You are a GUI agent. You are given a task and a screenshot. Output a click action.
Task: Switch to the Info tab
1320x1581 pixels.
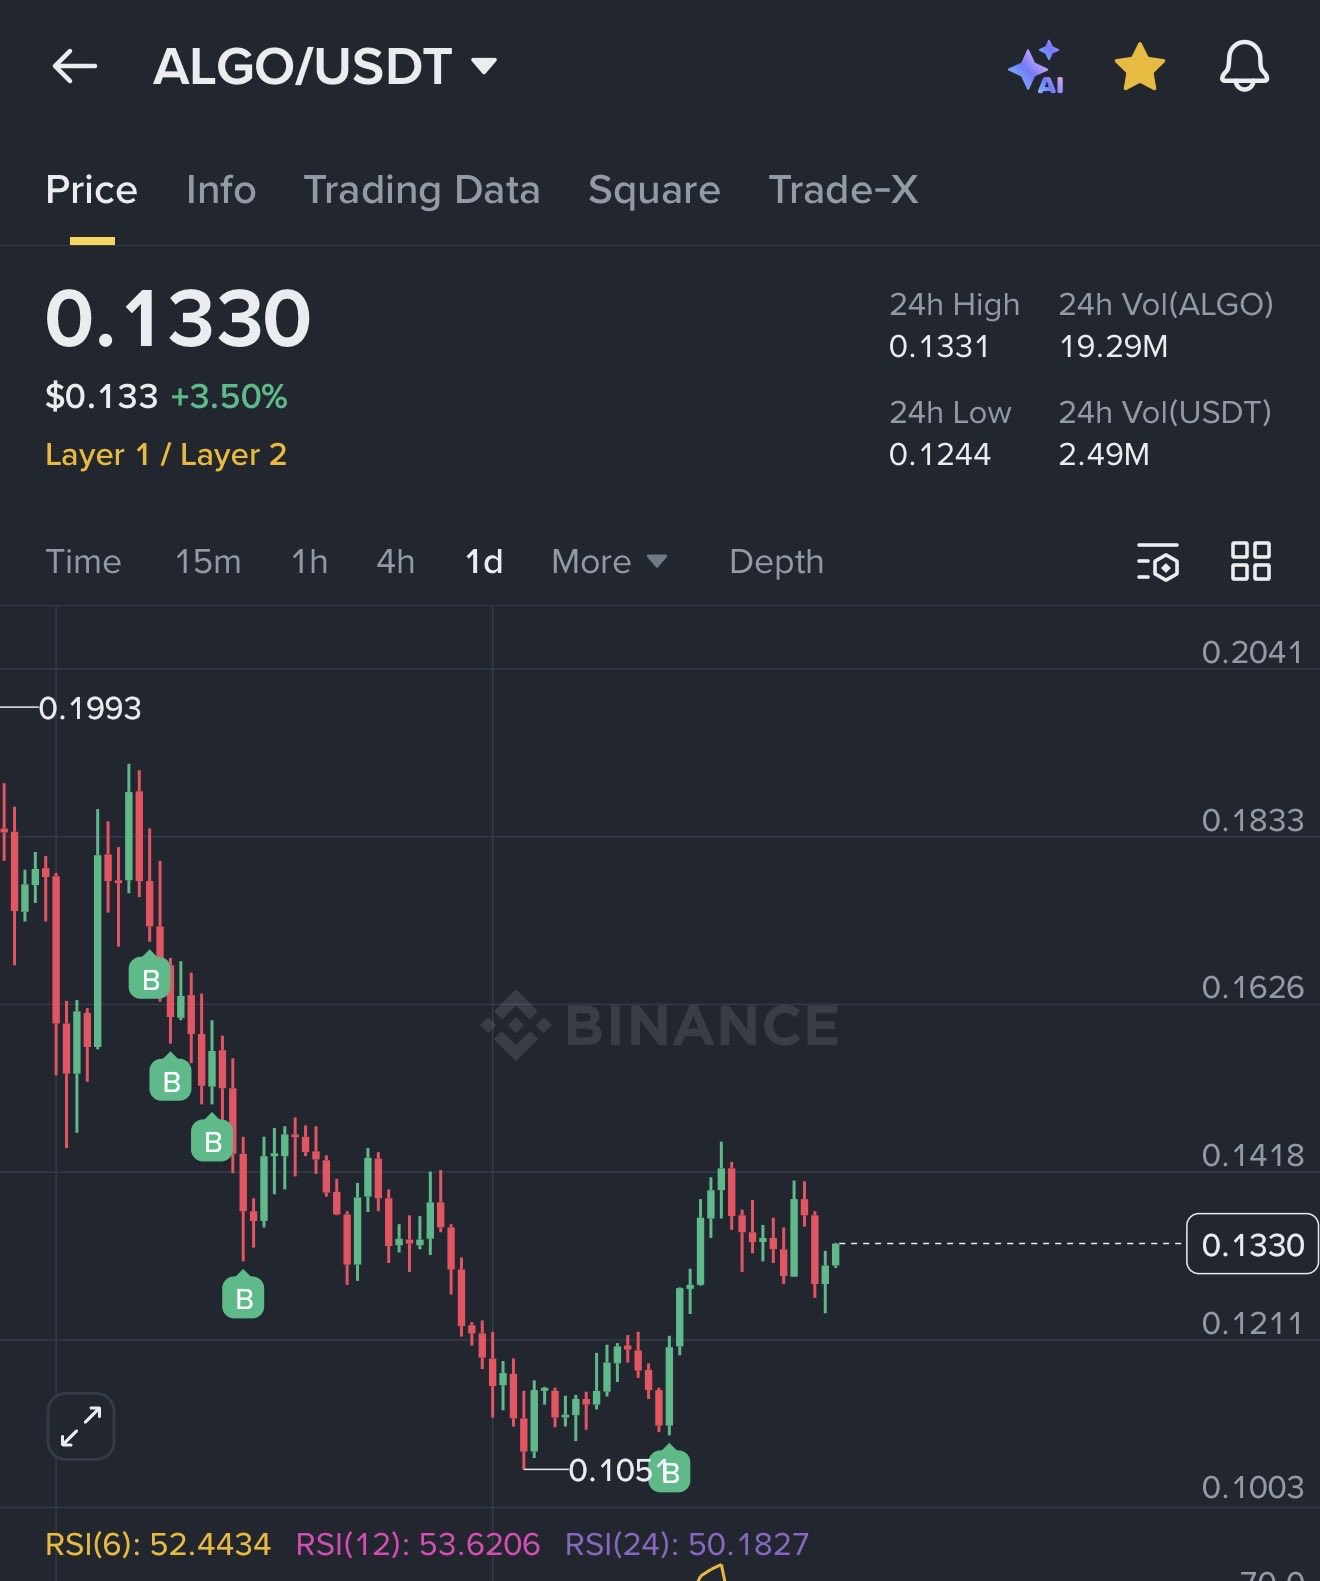pos(221,190)
